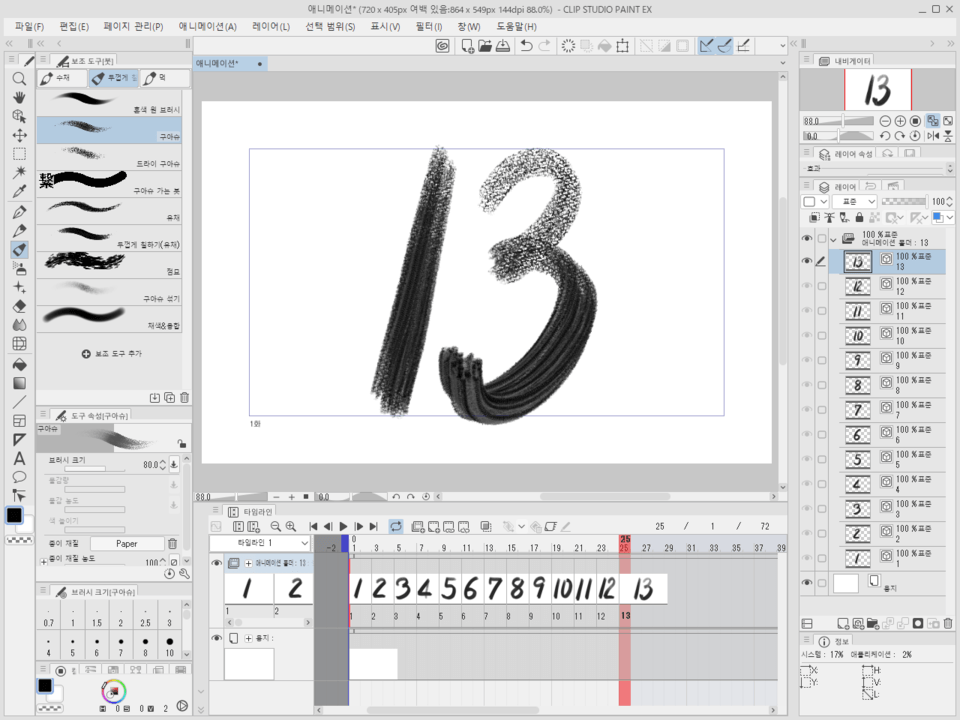
Task: Click the add sub tool button
Action: [x=111, y=354]
